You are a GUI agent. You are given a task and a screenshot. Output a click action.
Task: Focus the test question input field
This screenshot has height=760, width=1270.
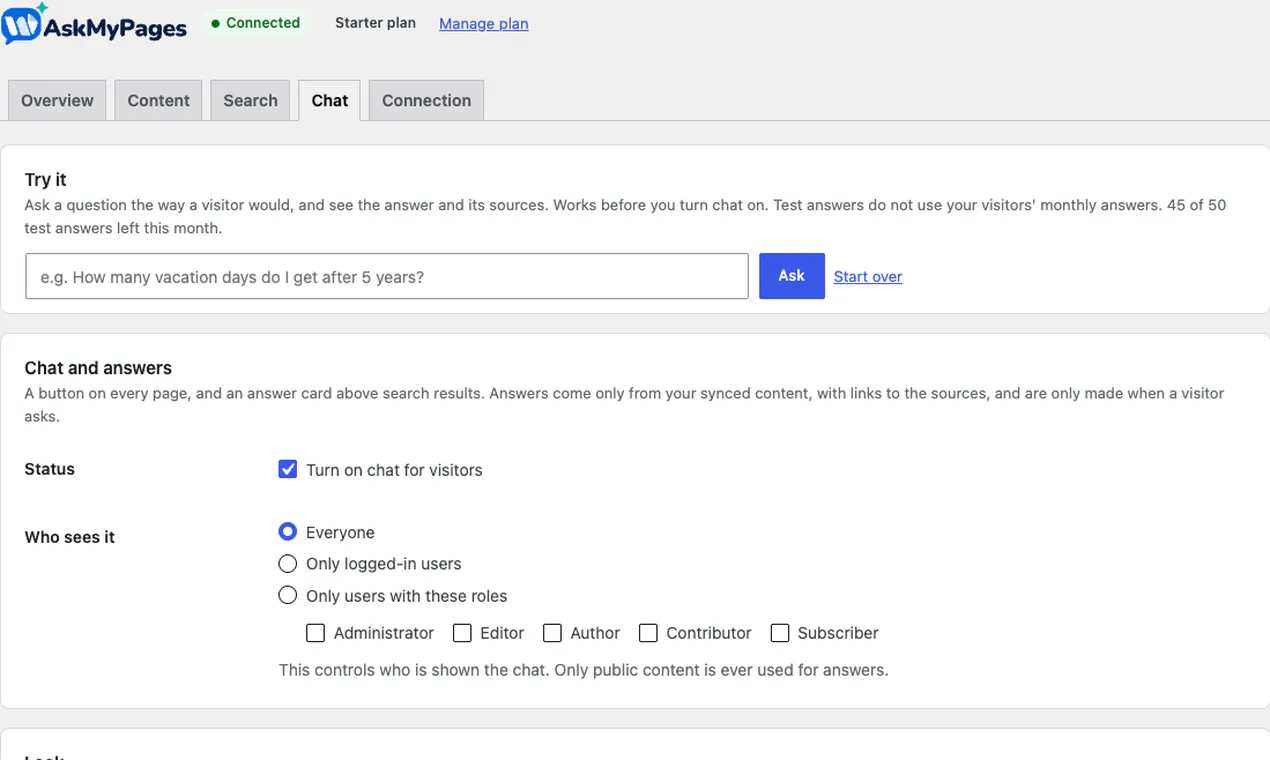click(x=387, y=276)
